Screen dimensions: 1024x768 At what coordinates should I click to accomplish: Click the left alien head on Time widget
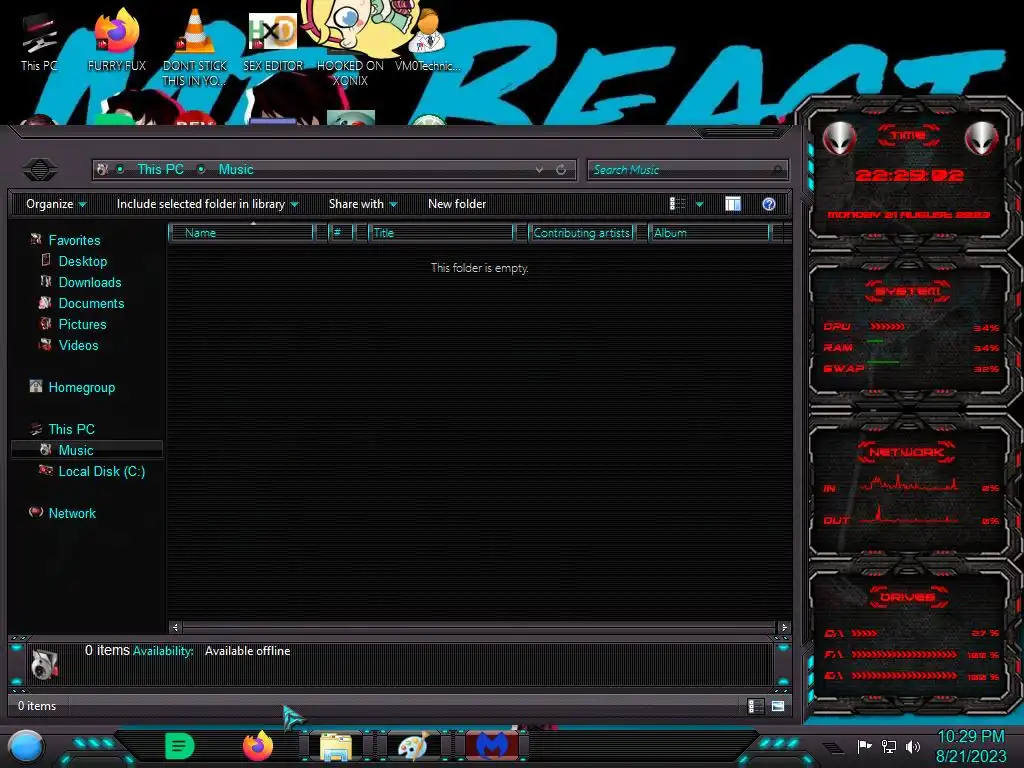click(x=839, y=138)
